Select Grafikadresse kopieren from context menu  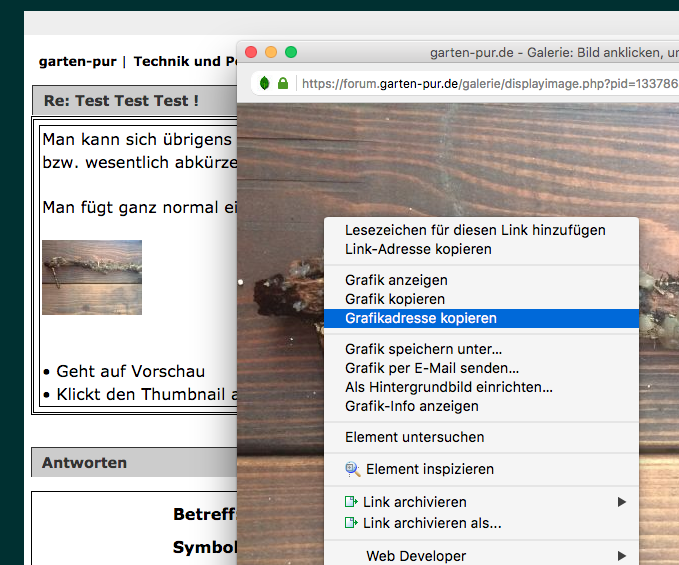[x=421, y=318]
